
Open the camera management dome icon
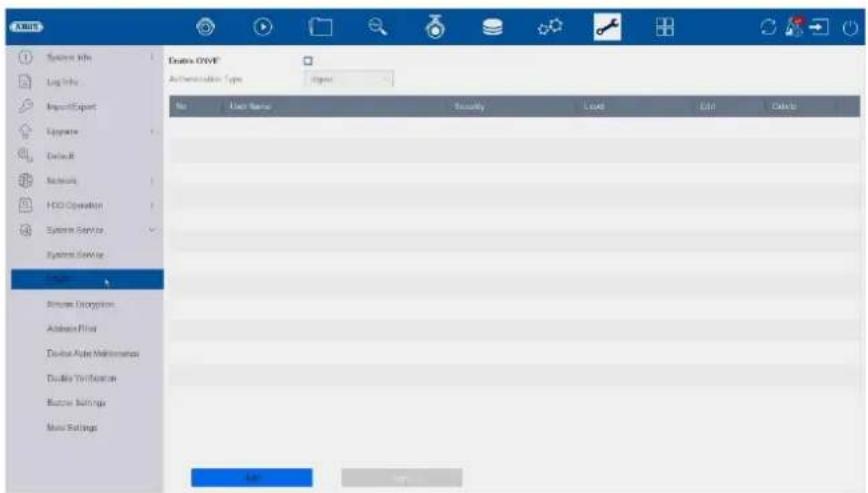[435, 27]
